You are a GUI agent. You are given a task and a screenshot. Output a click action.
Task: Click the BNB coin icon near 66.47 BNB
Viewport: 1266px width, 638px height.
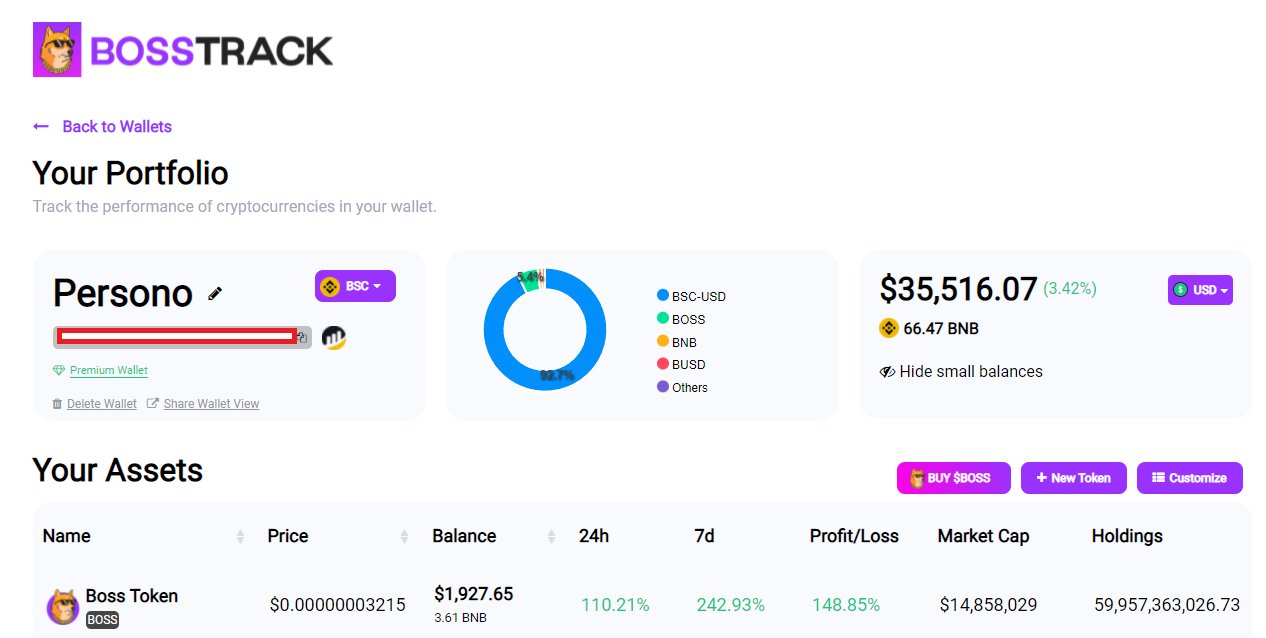(x=888, y=328)
